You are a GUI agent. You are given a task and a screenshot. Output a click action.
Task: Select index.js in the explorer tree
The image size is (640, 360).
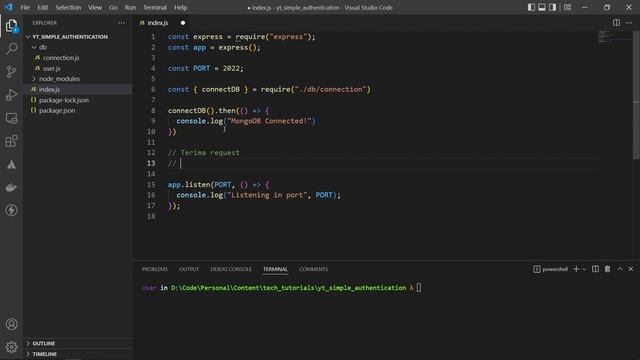coord(49,89)
